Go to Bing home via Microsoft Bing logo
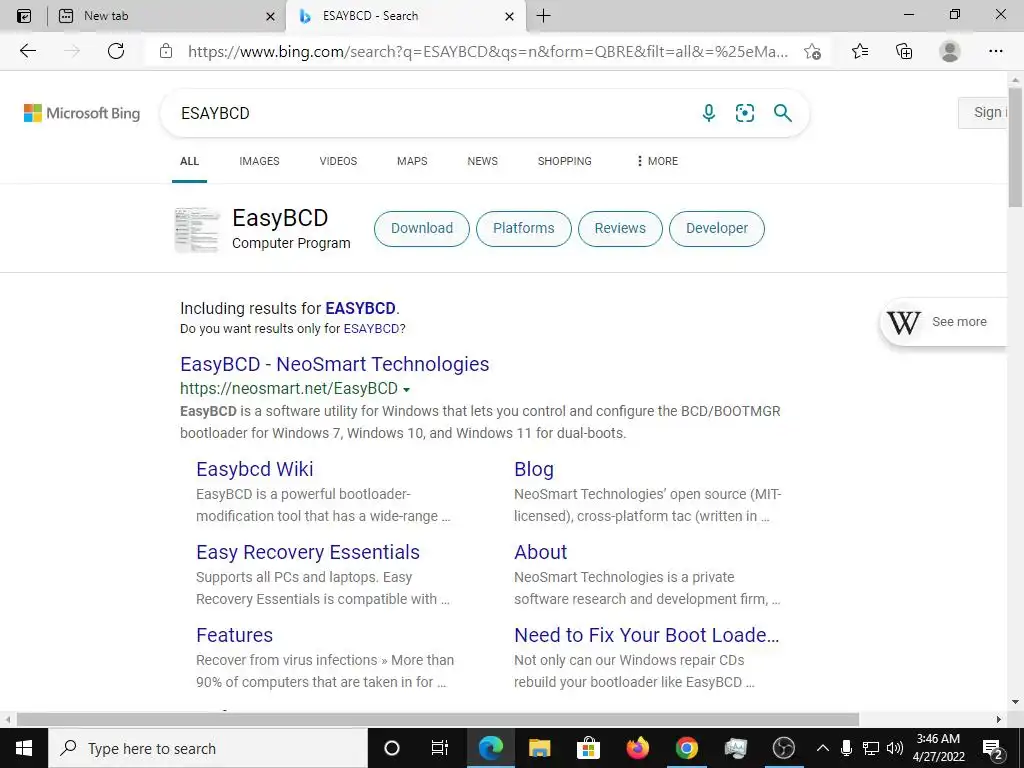 (x=82, y=113)
